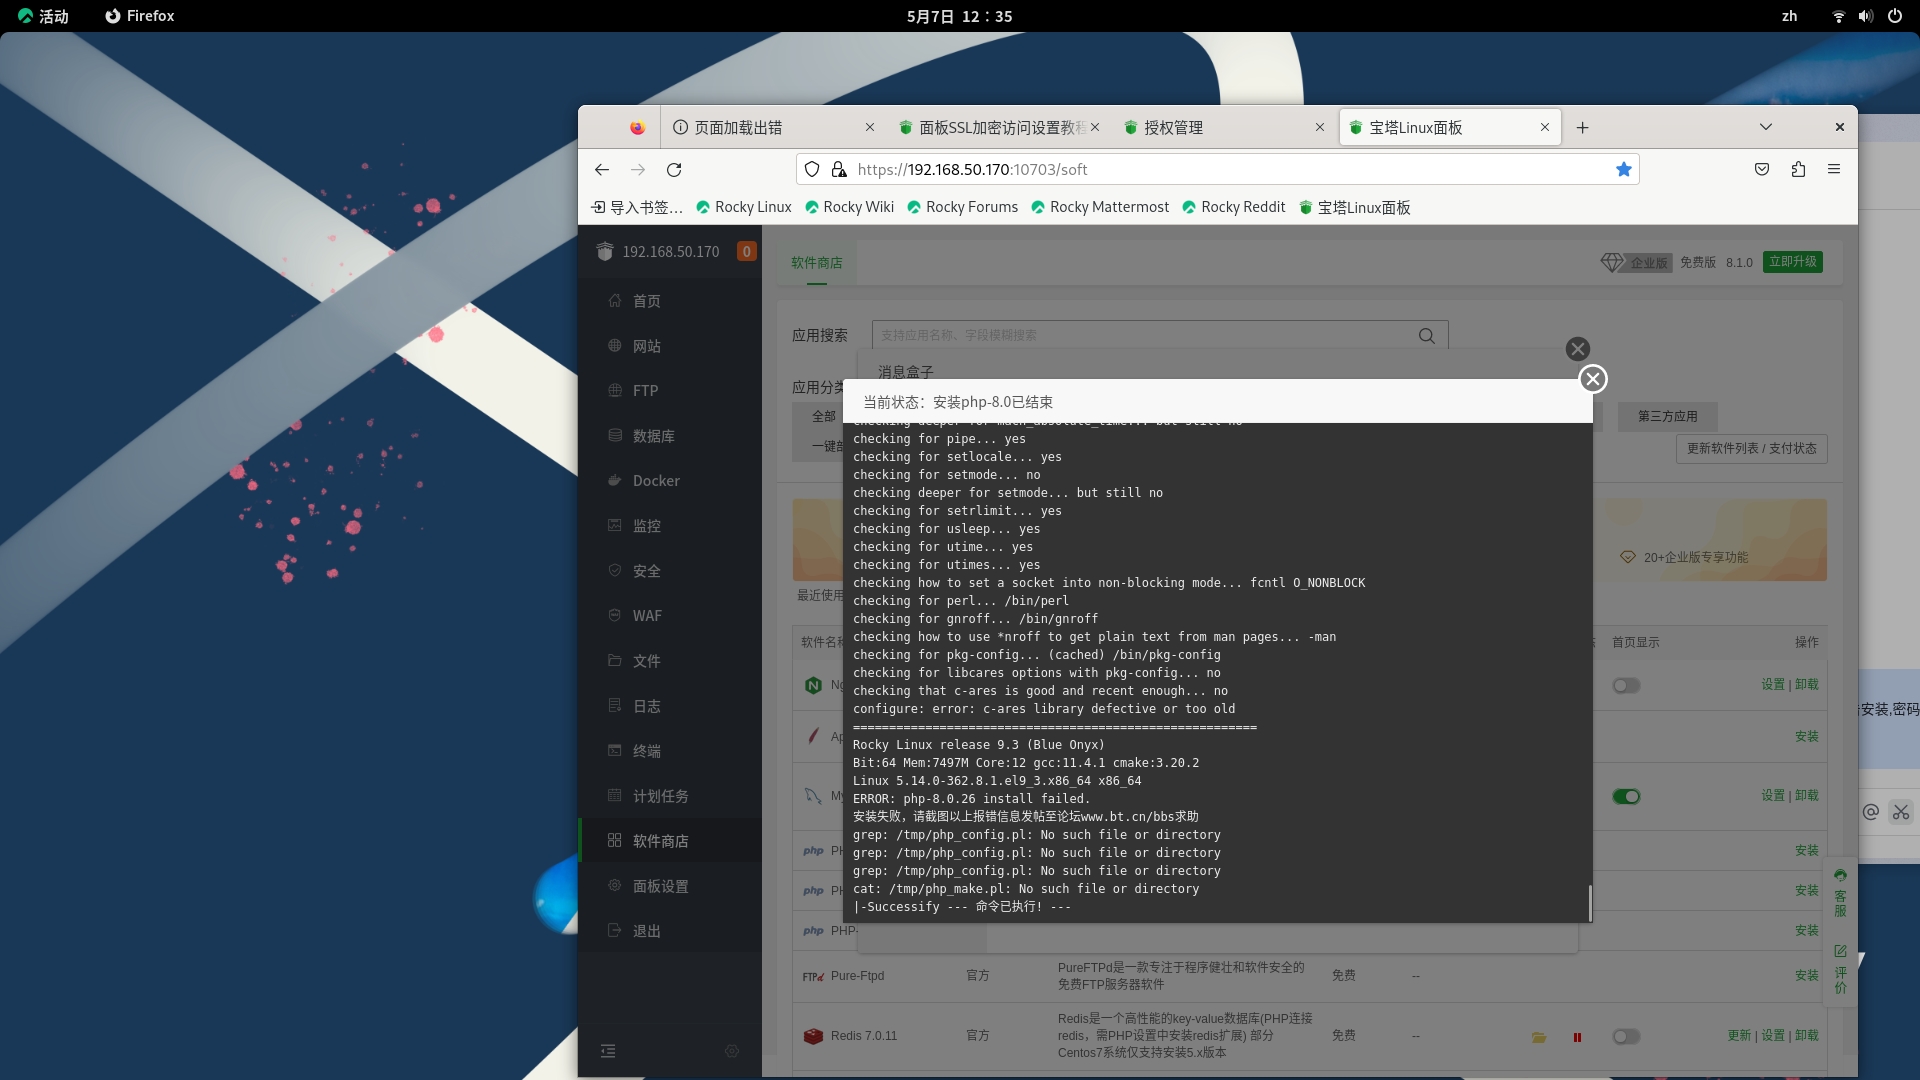Close the 宝塔Linux面板 tab
Image resolution: width=1920 pixels, height=1080 pixels.
pyautogui.click(x=1545, y=128)
